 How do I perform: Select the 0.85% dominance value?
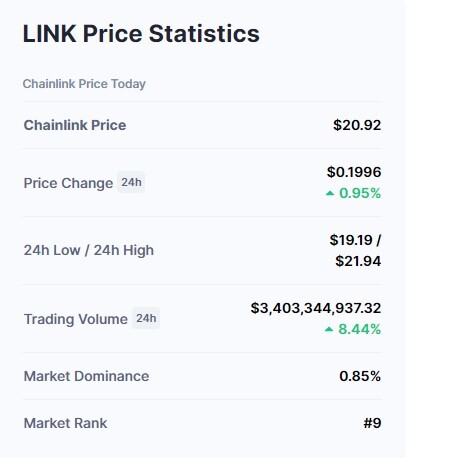(x=360, y=376)
